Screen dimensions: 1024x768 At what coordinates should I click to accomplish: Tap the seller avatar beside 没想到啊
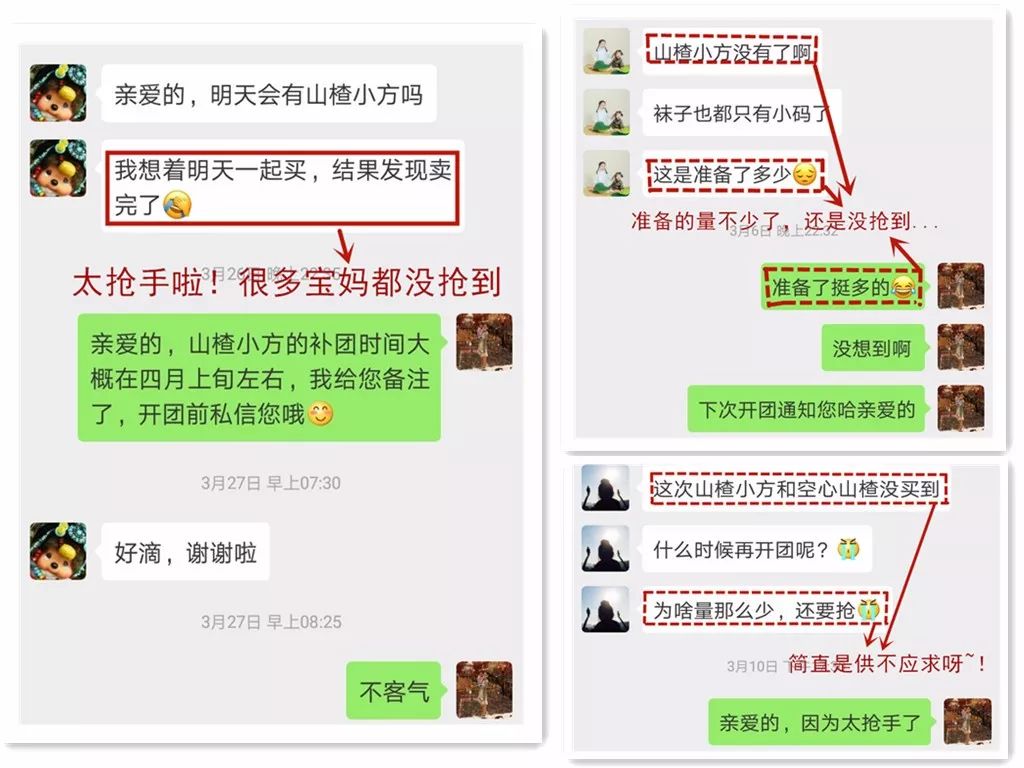tap(961, 347)
